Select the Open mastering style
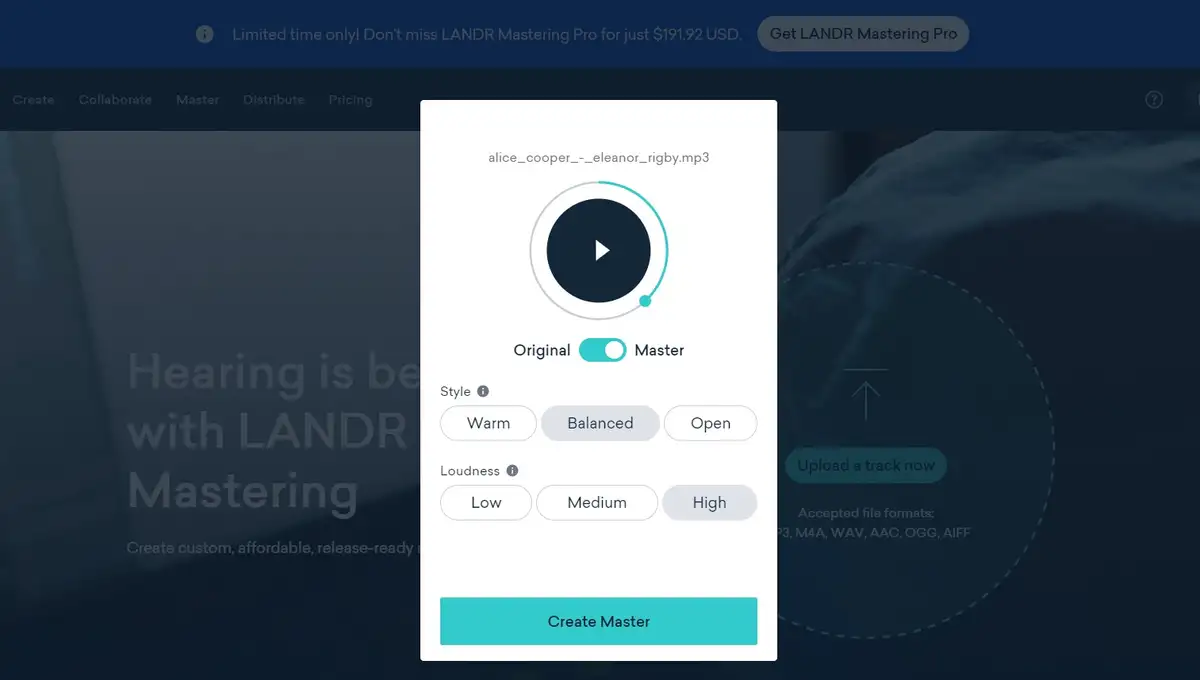 pyautogui.click(x=710, y=423)
